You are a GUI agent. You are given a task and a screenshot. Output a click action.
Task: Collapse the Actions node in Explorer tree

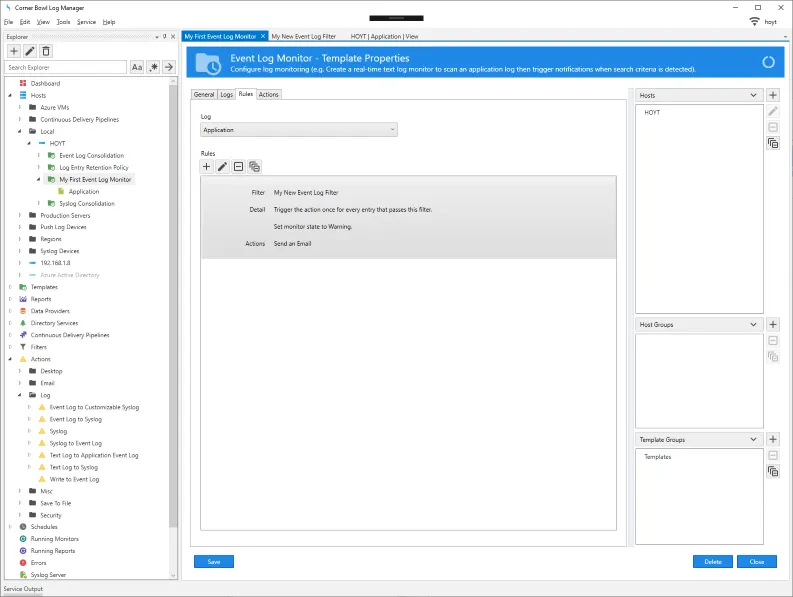pos(11,359)
